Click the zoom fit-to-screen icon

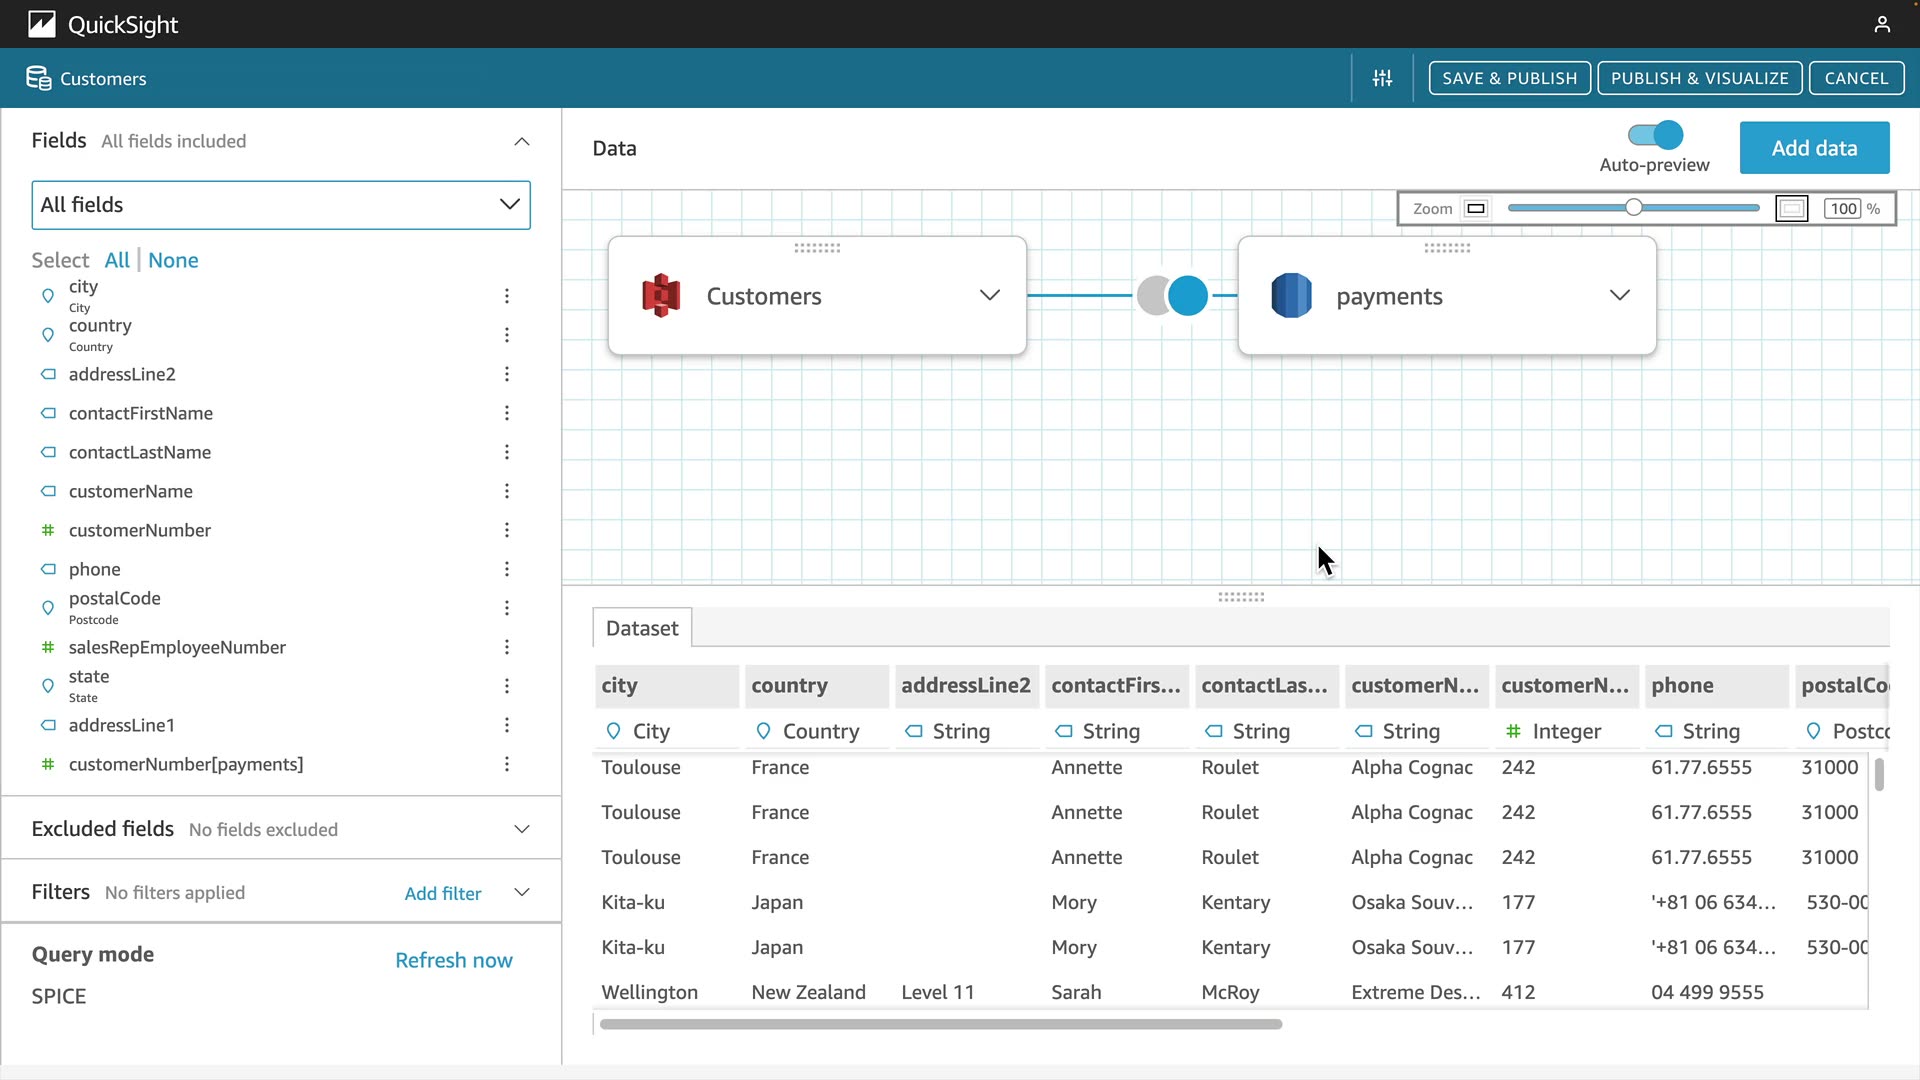click(x=1791, y=209)
